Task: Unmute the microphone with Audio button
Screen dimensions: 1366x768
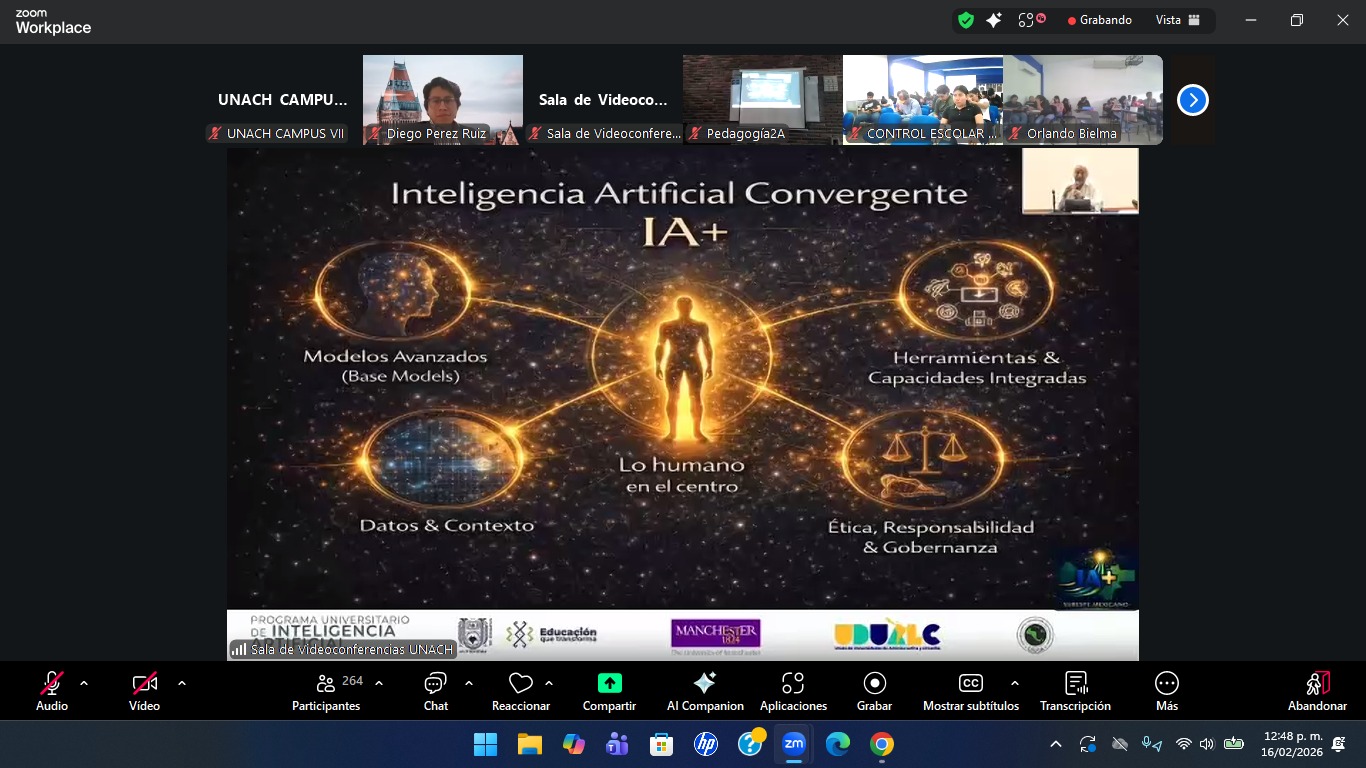Action: coord(52,684)
